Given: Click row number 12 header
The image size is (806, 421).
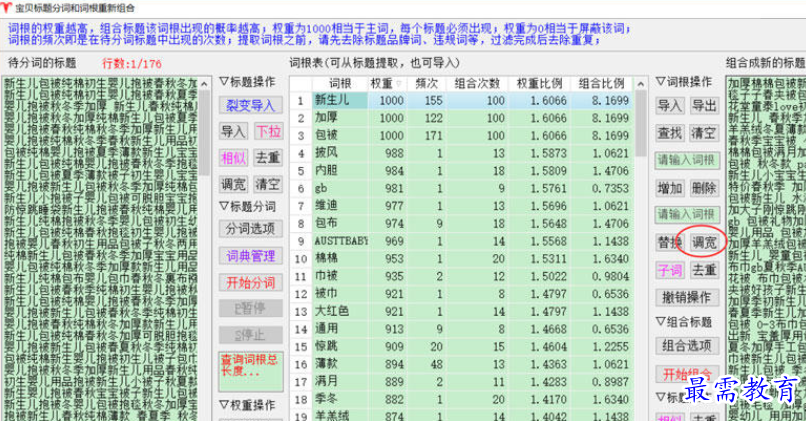Looking at the screenshot, I should coord(301,294).
